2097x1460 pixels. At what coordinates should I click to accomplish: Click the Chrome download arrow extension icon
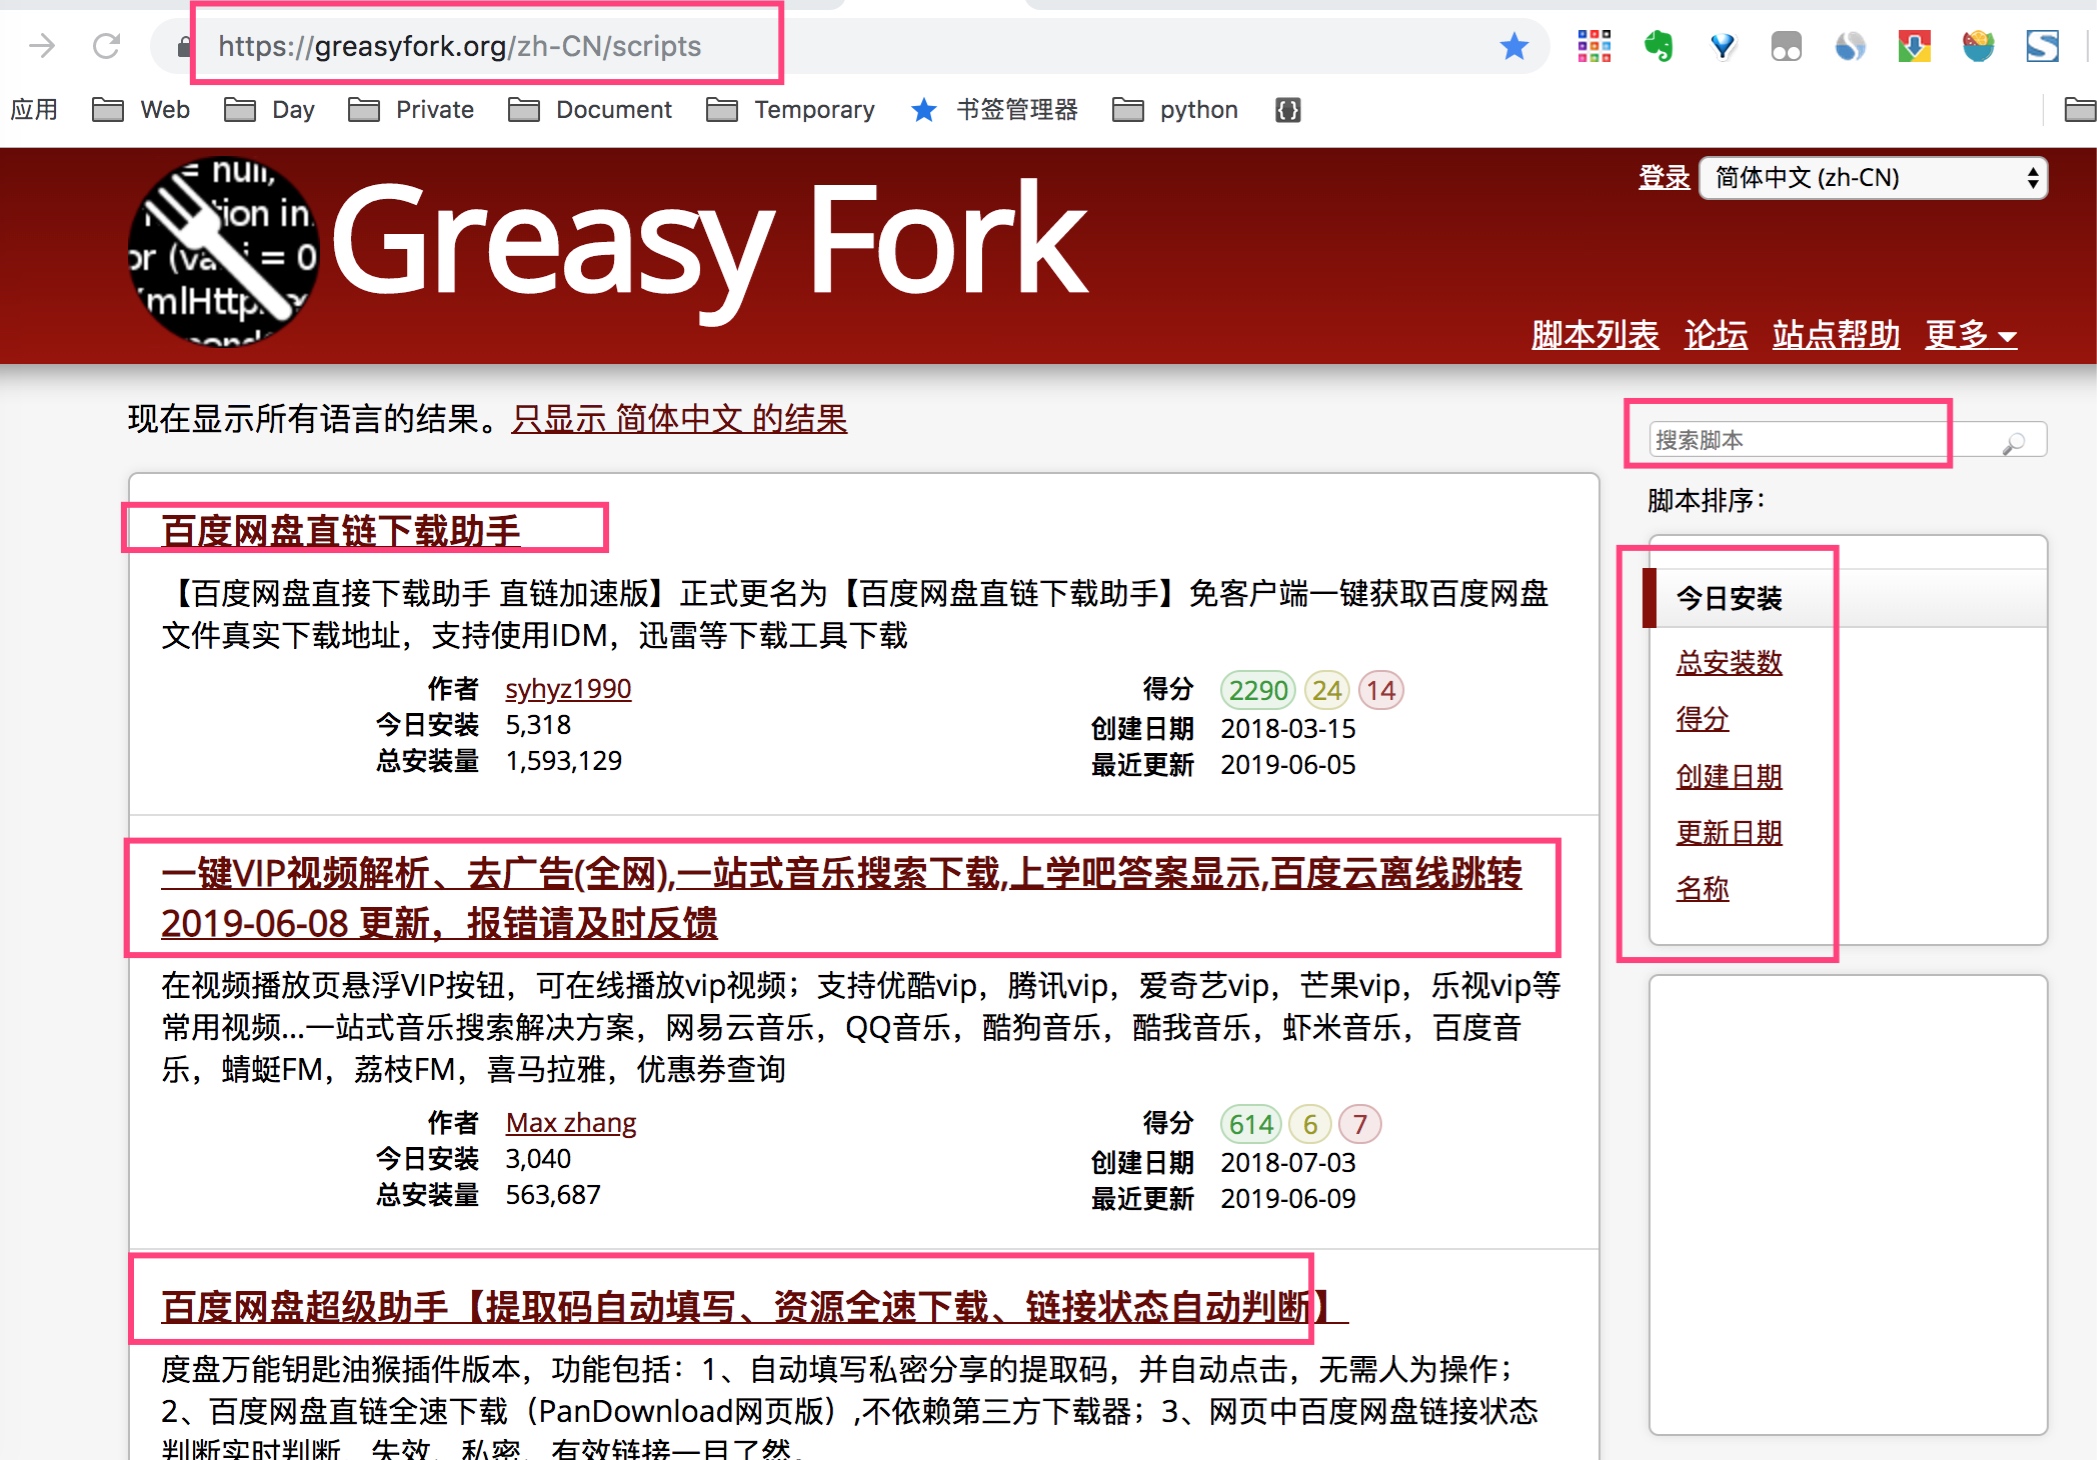[1914, 46]
